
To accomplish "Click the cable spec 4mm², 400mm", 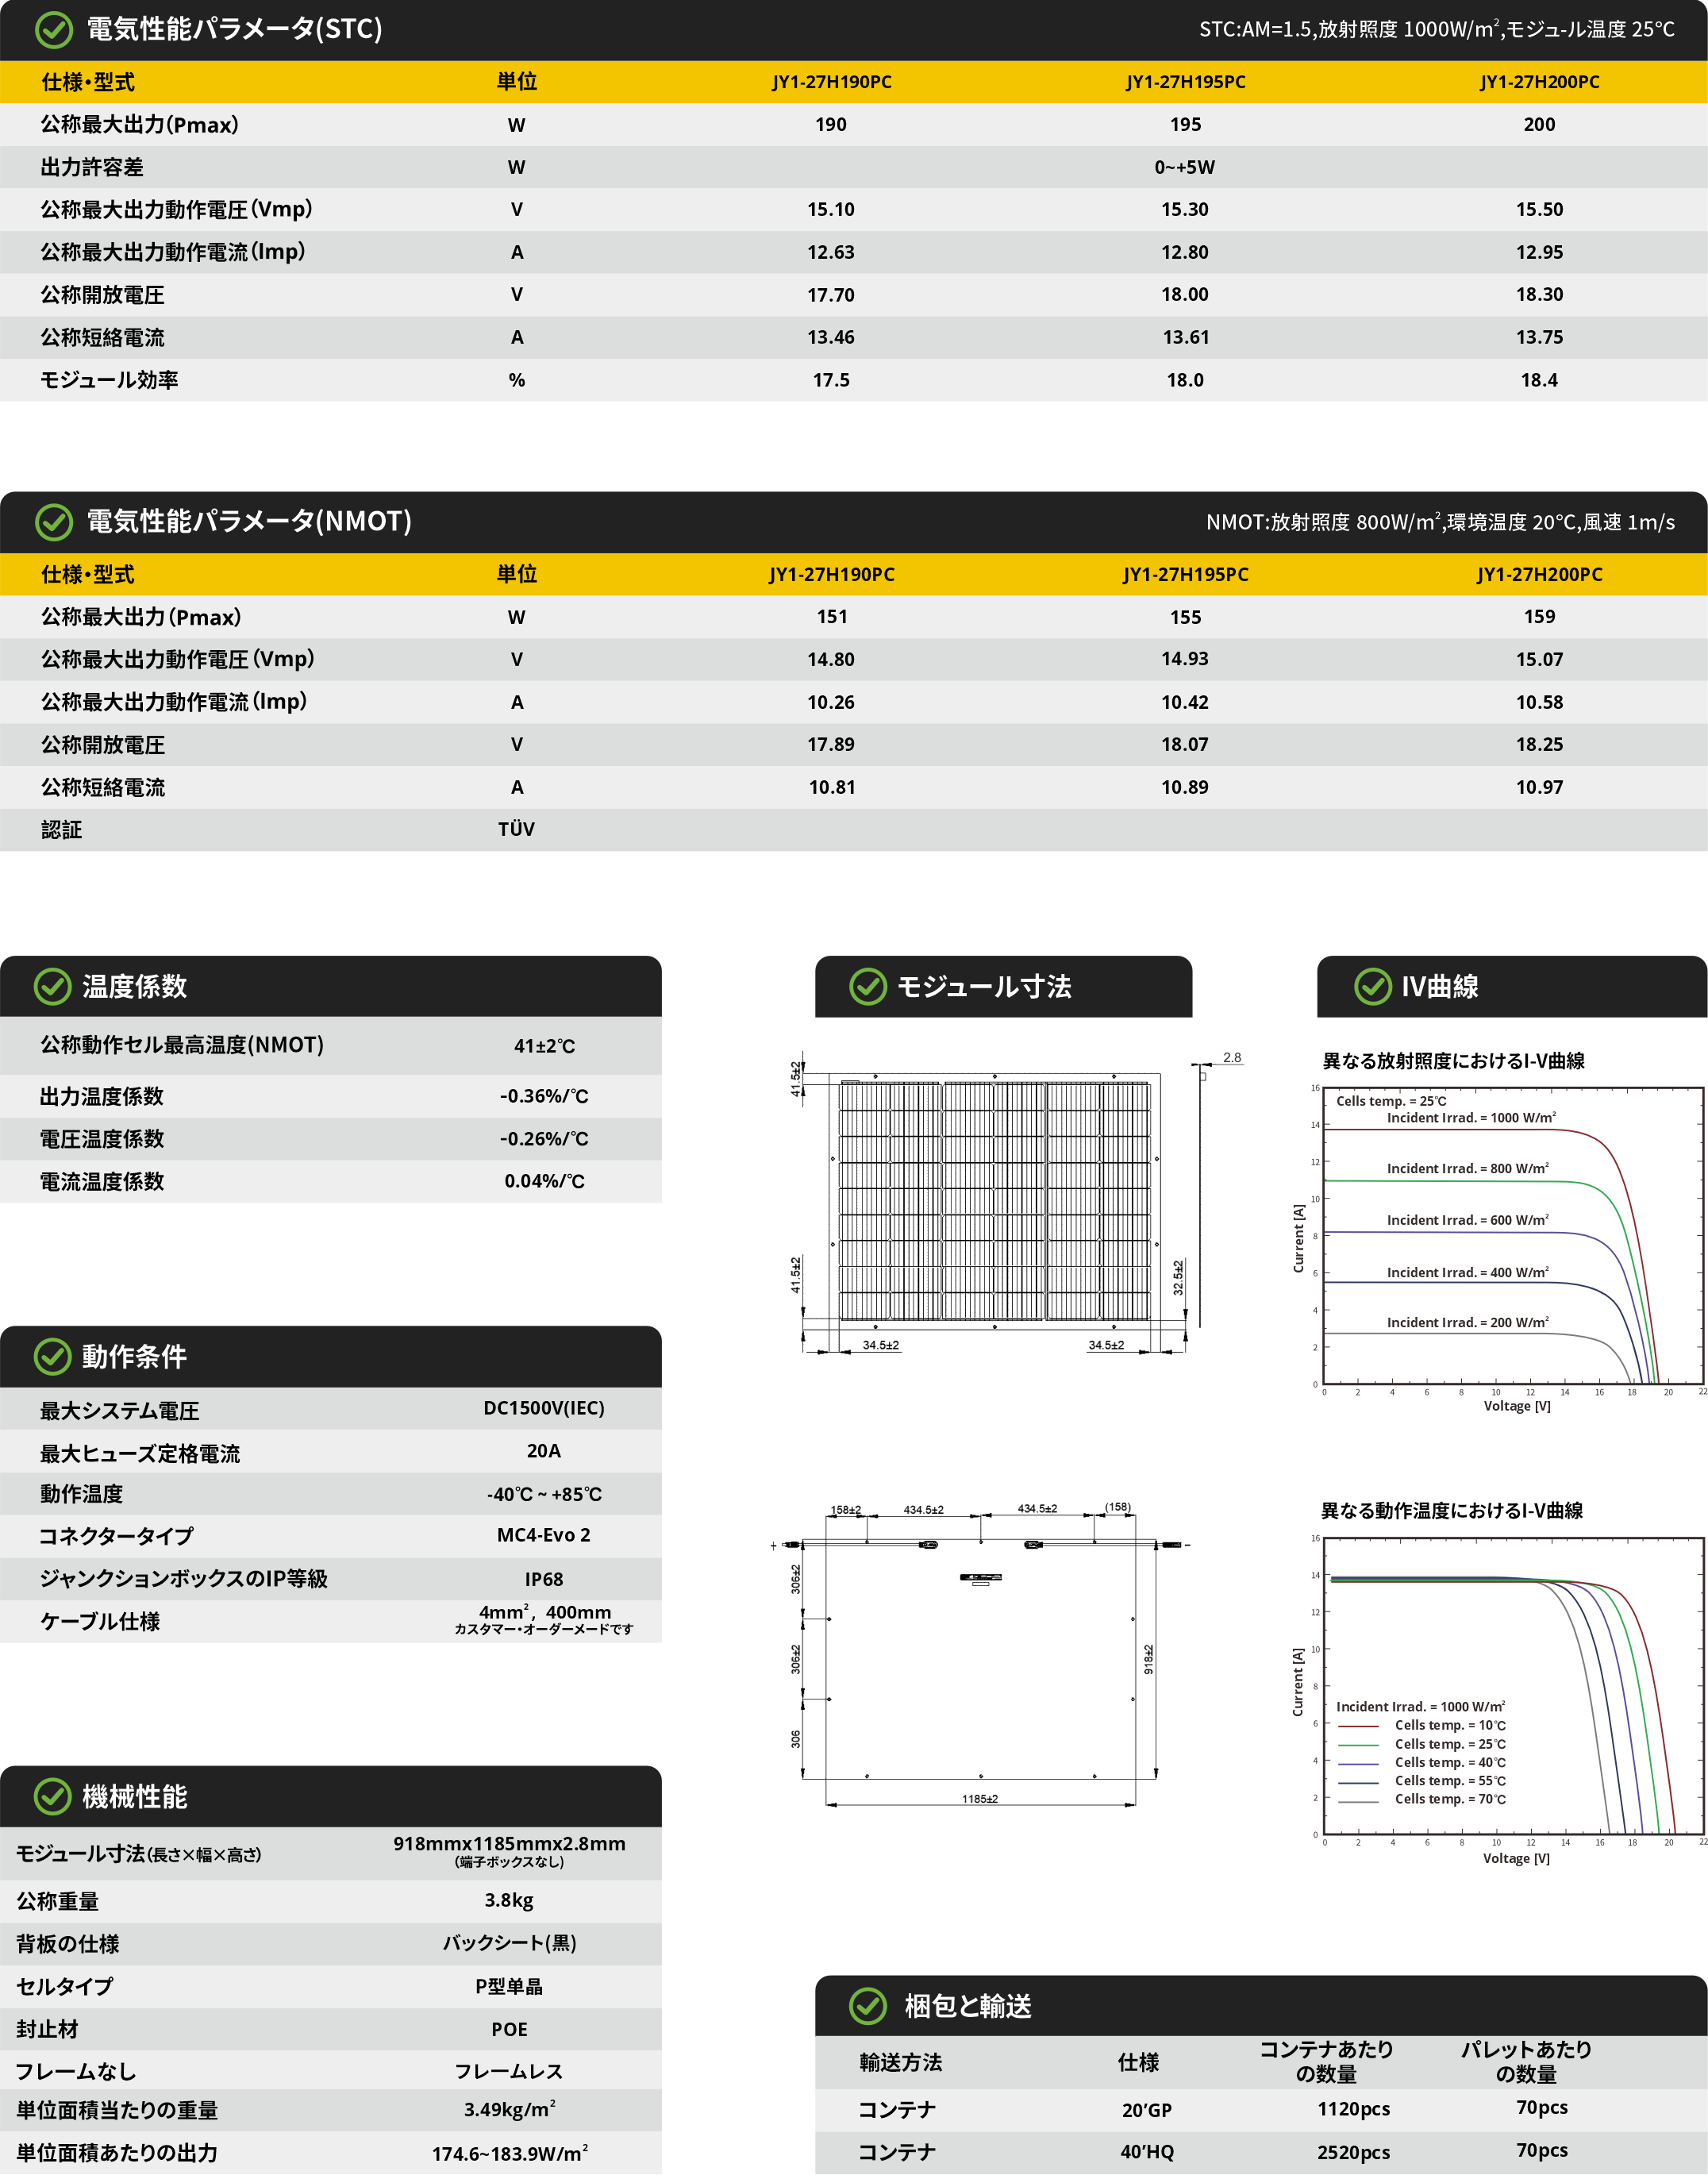I will (x=545, y=1613).
